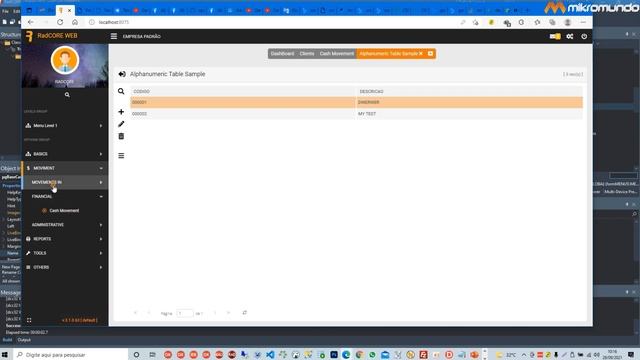Add a new record with plus icon
Viewport: 640px width, 360px height.
121,112
